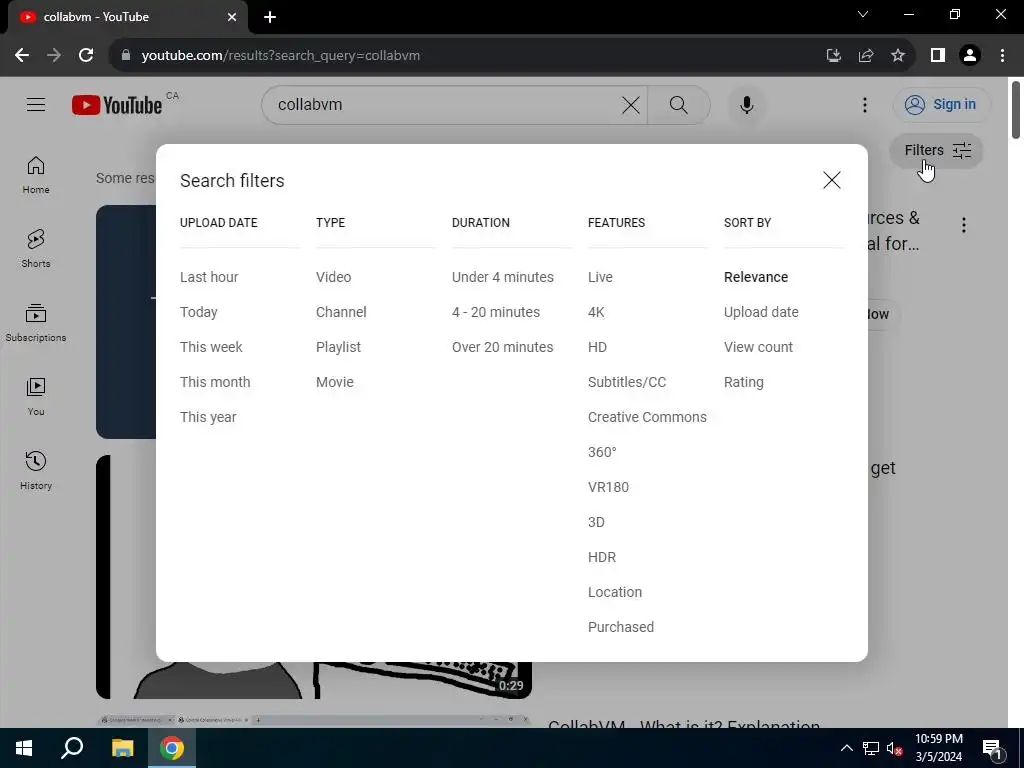Go to the YouTube home logo
This screenshot has height=768, width=1024.
(x=117, y=104)
